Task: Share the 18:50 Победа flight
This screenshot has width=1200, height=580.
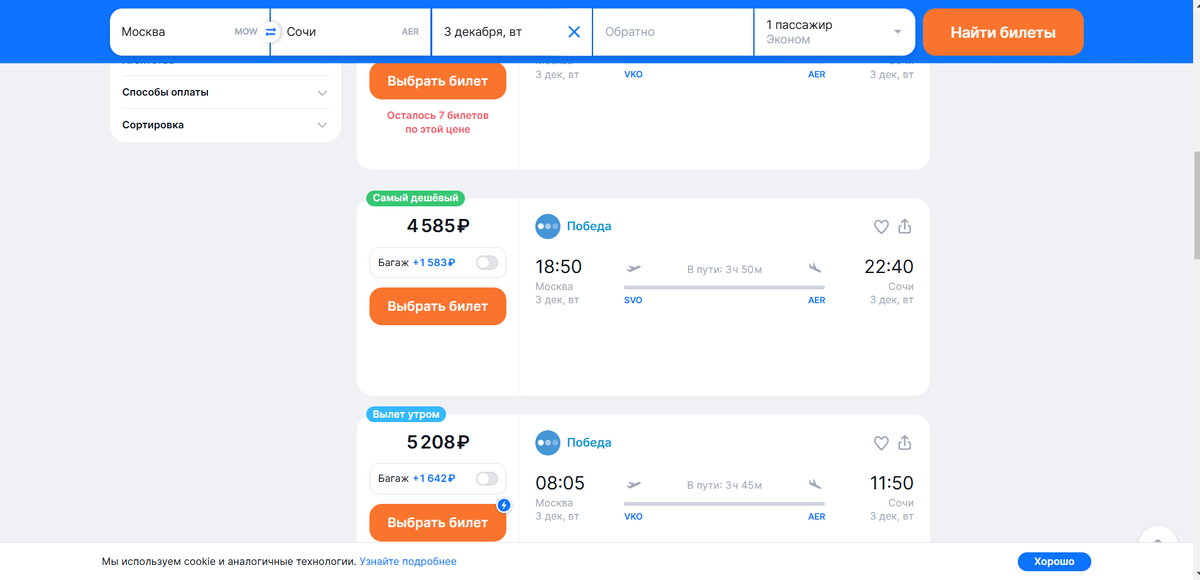Action: pyautogui.click(x=905, y=227)
